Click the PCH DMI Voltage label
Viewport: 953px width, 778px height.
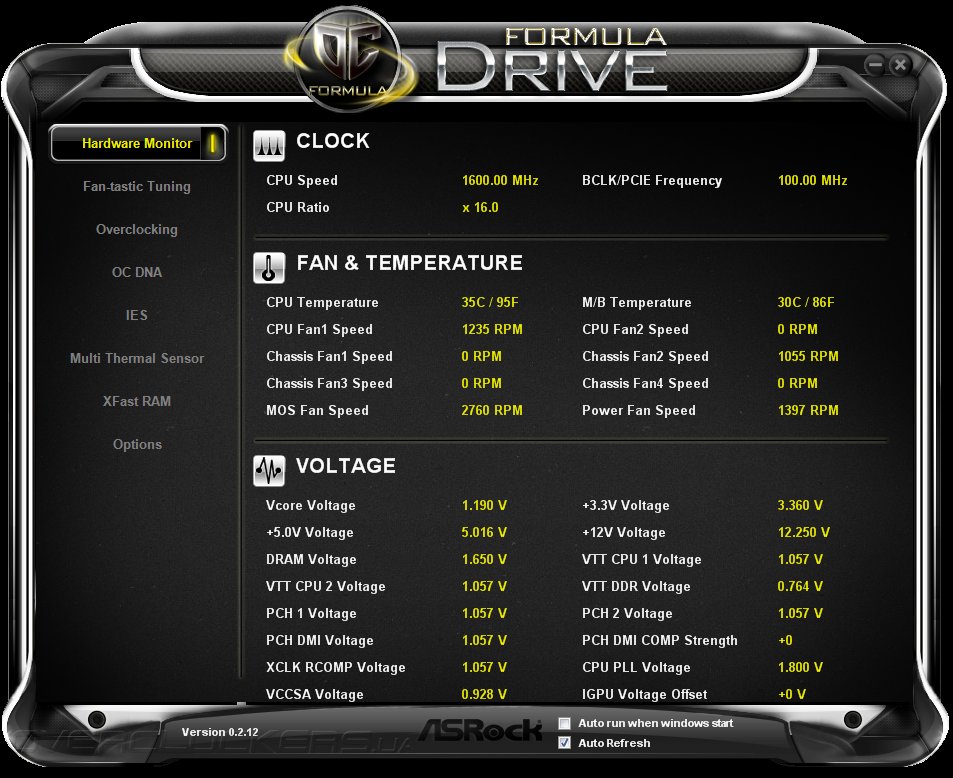[x=320, y=641]
